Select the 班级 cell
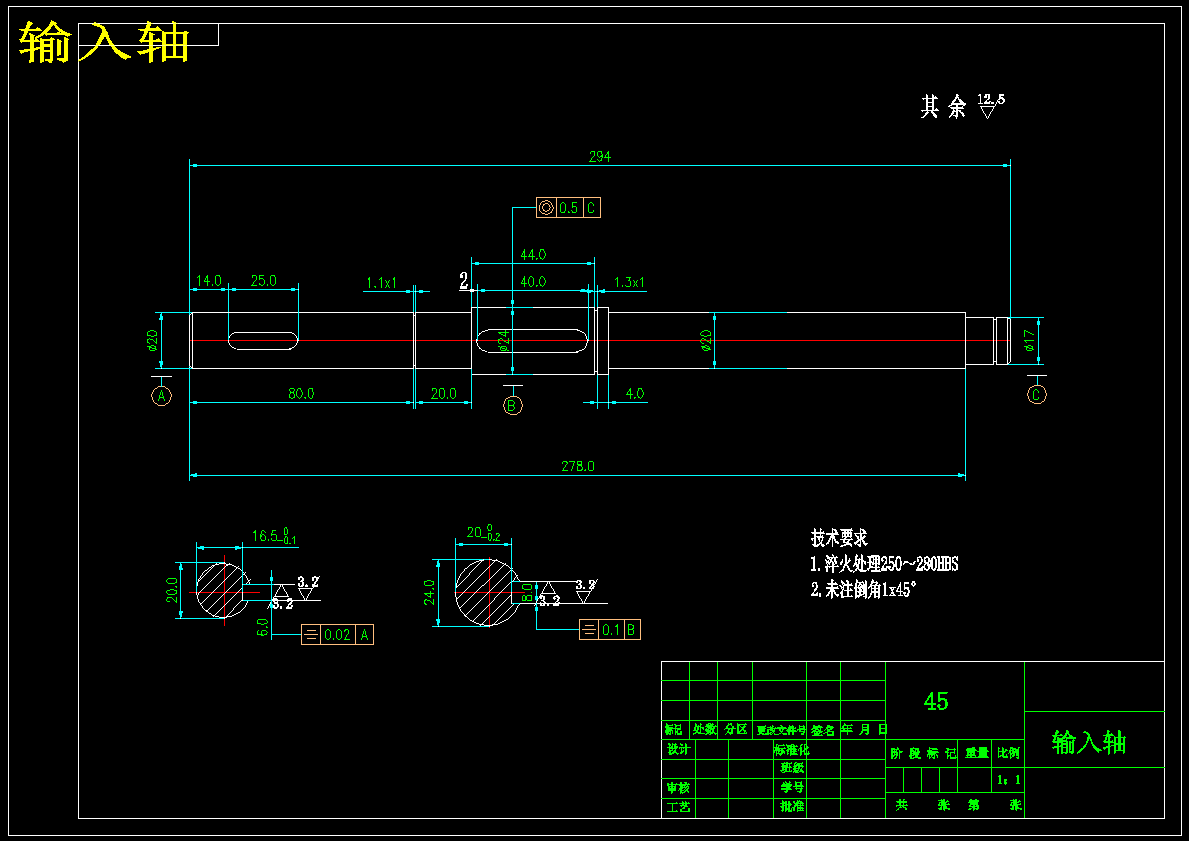1189x841 pixels. (x=792, y=768)
